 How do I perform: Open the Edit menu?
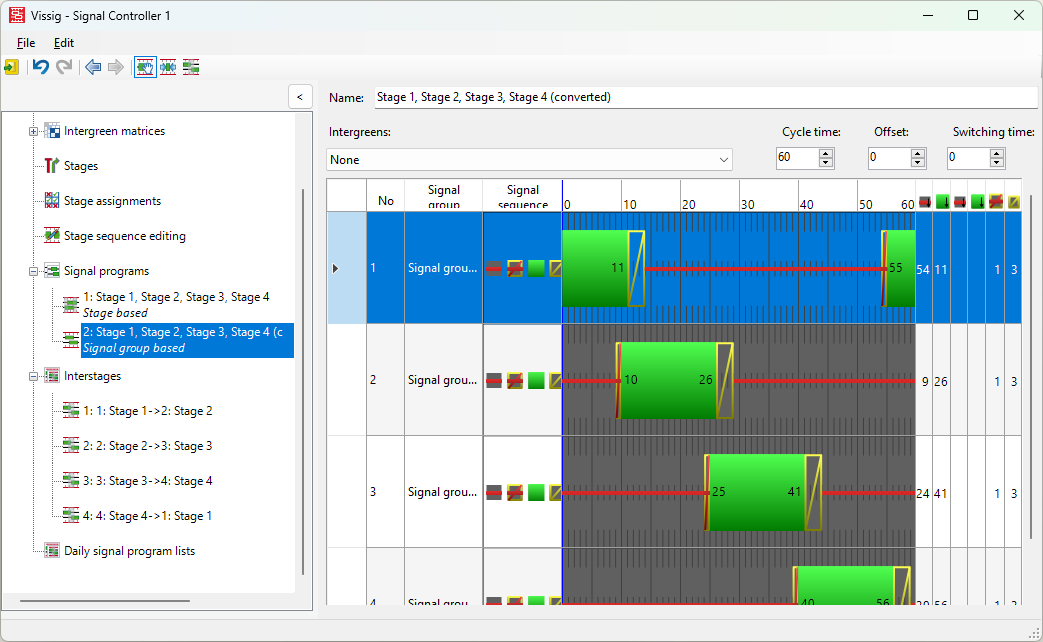[x=64, y=43]
